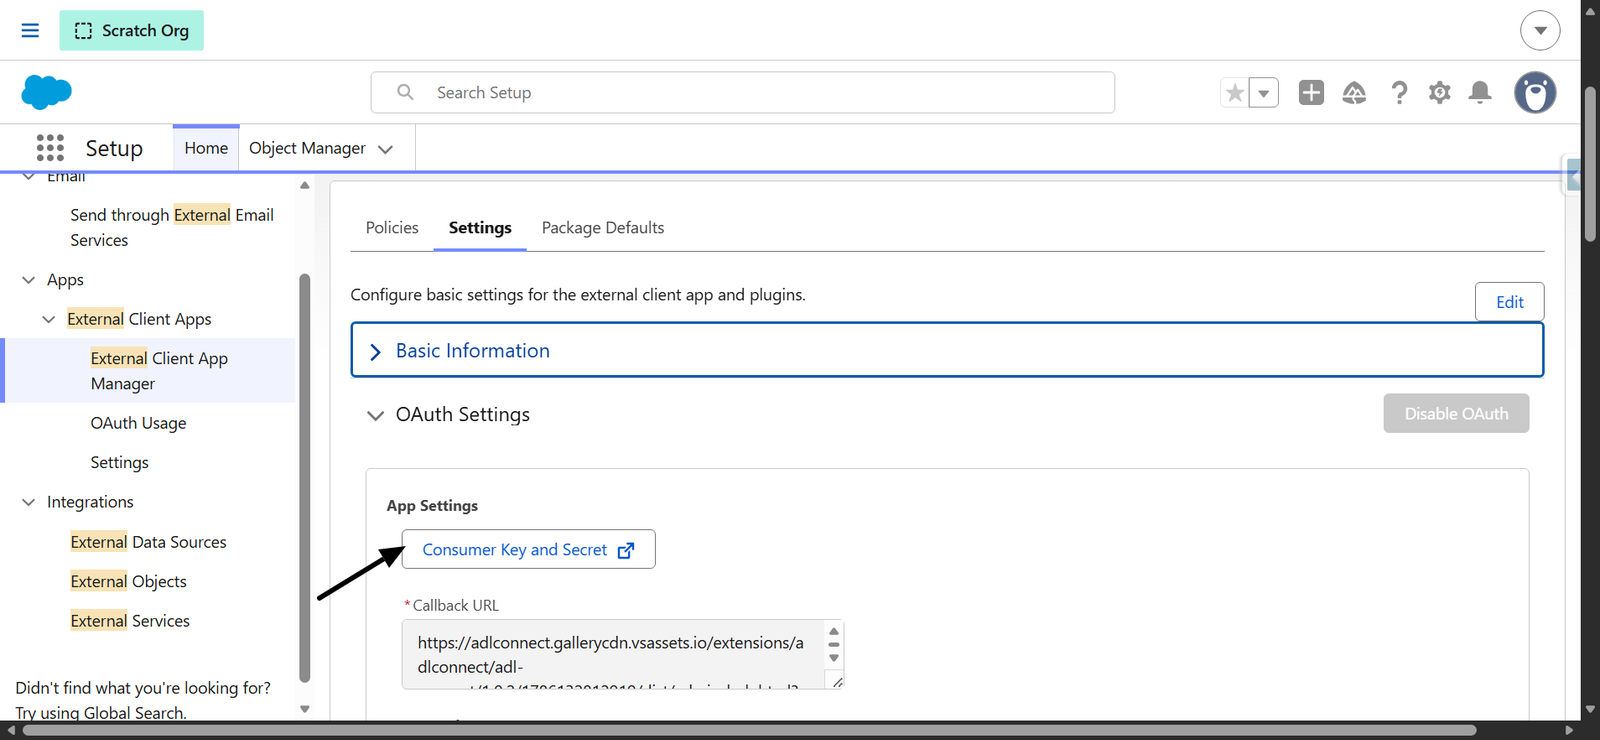Open the Object Manager dropdown chevron
Viewport: 1600px width, 740px height.
[385, 149]
